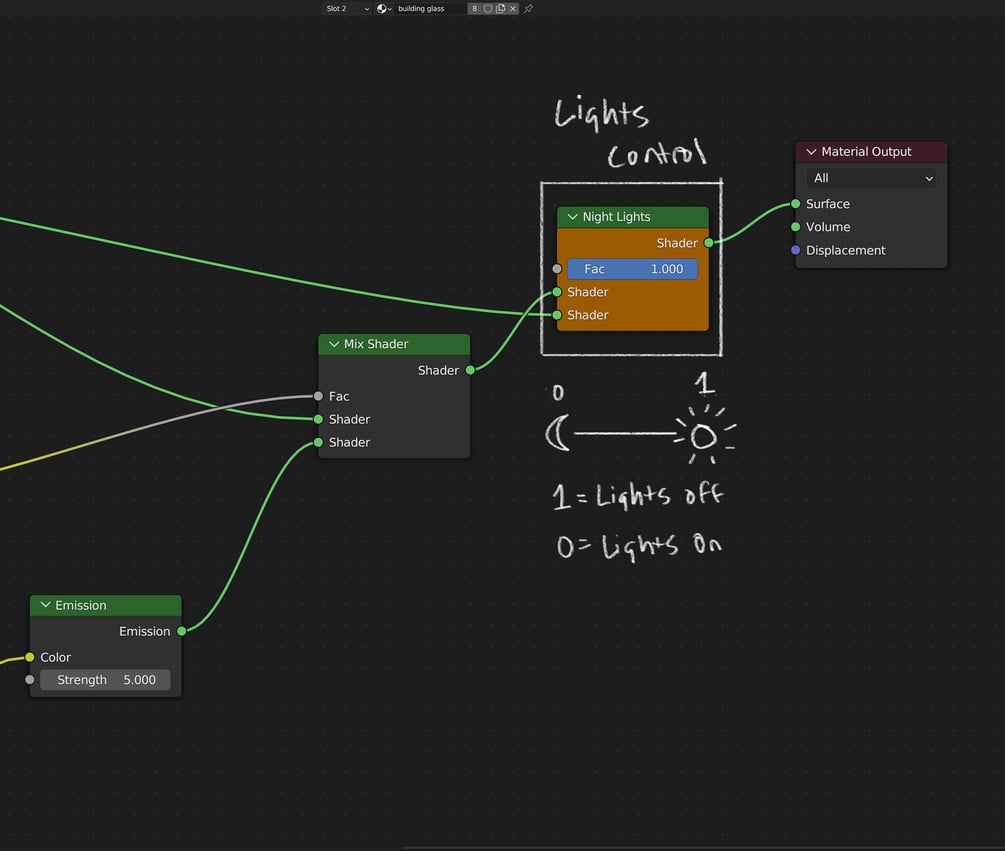The height and width of the screenshot is (851, 1005).
Task: Click the Displacement input socket
Action: point(795,250)
